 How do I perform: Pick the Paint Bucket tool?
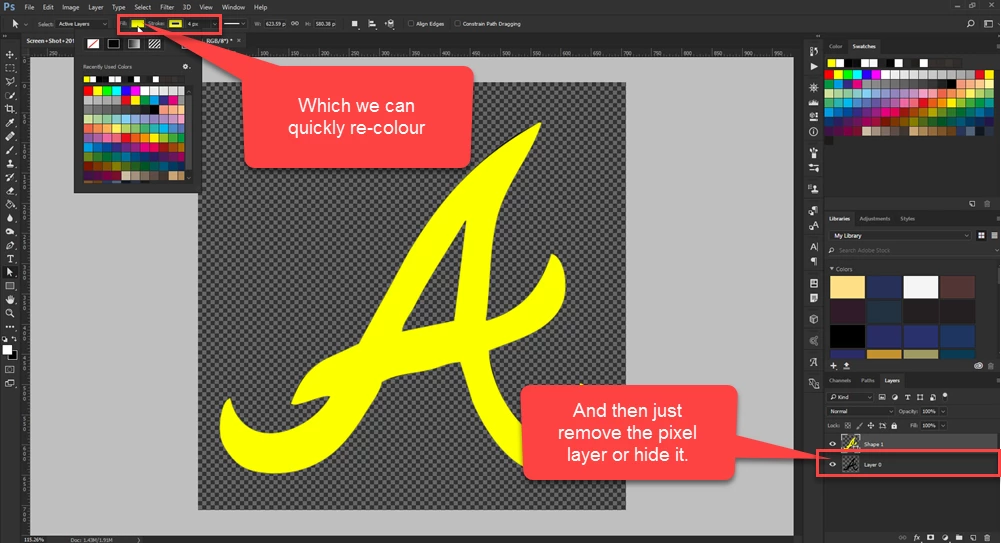pos(10,204)
